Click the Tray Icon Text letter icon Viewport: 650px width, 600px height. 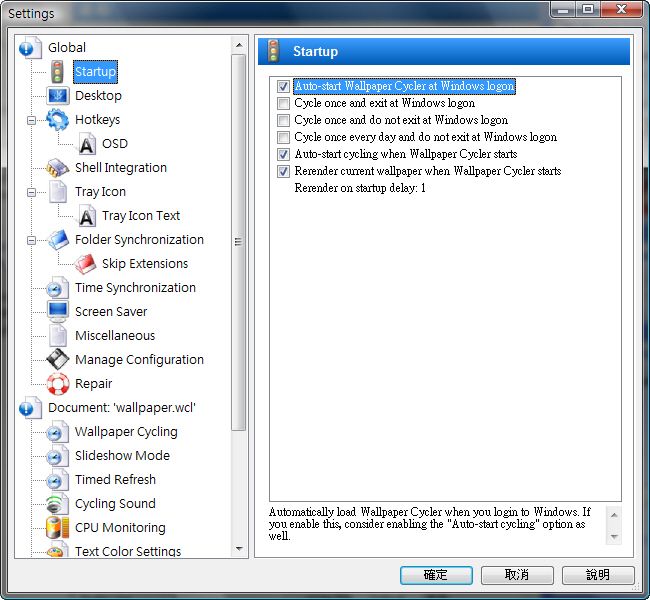point(86,216)
